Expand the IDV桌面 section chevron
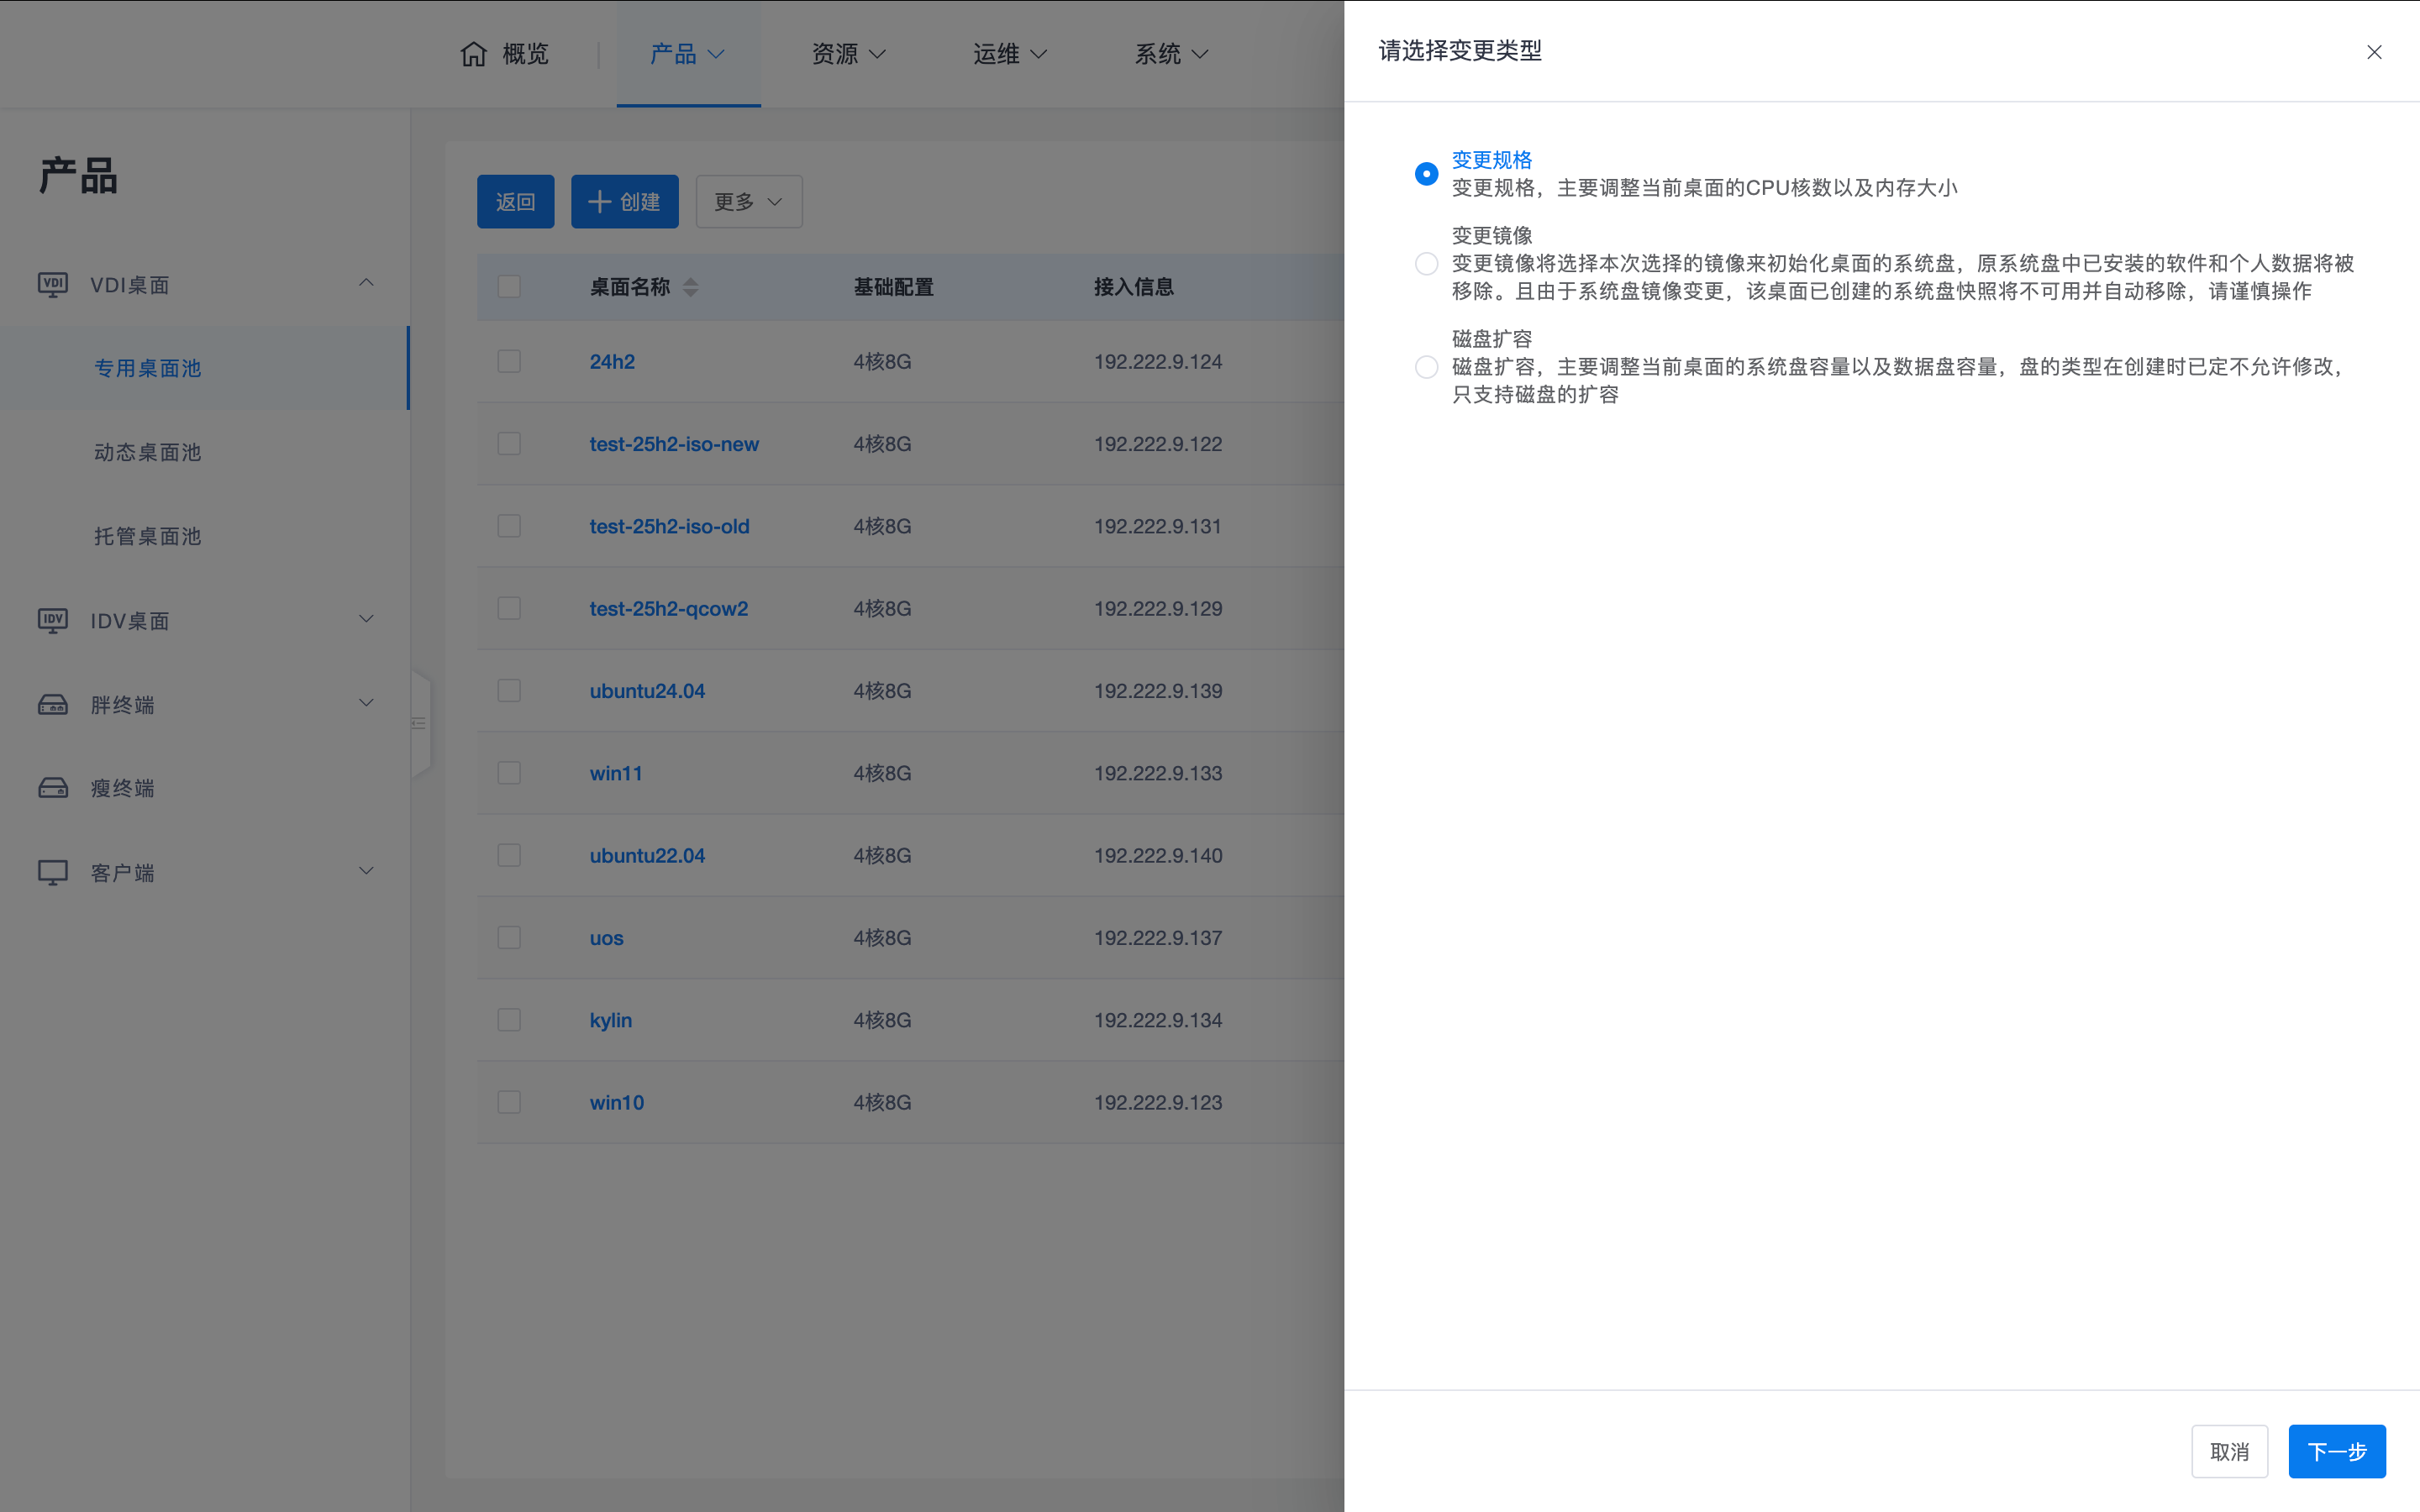Screen dimensions: 2420x1512 (366, 619)
